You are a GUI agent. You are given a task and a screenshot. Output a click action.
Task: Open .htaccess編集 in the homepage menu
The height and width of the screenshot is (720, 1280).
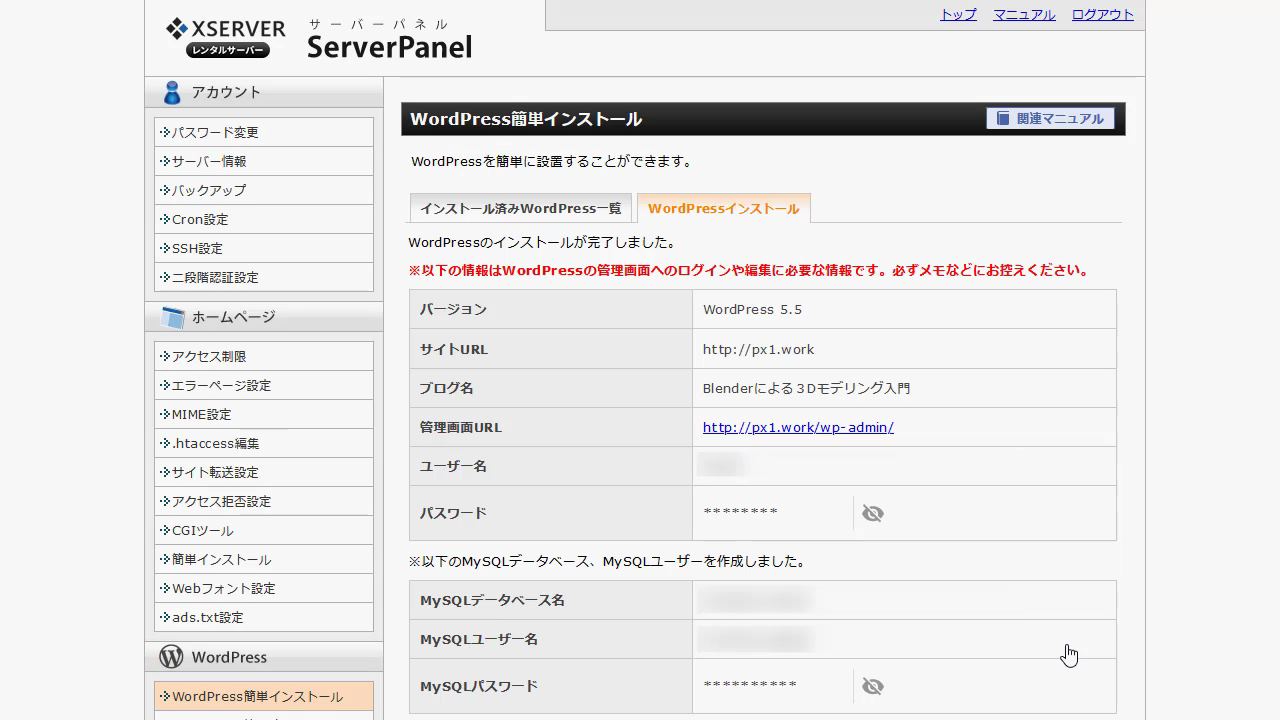[x=215, y=443]
